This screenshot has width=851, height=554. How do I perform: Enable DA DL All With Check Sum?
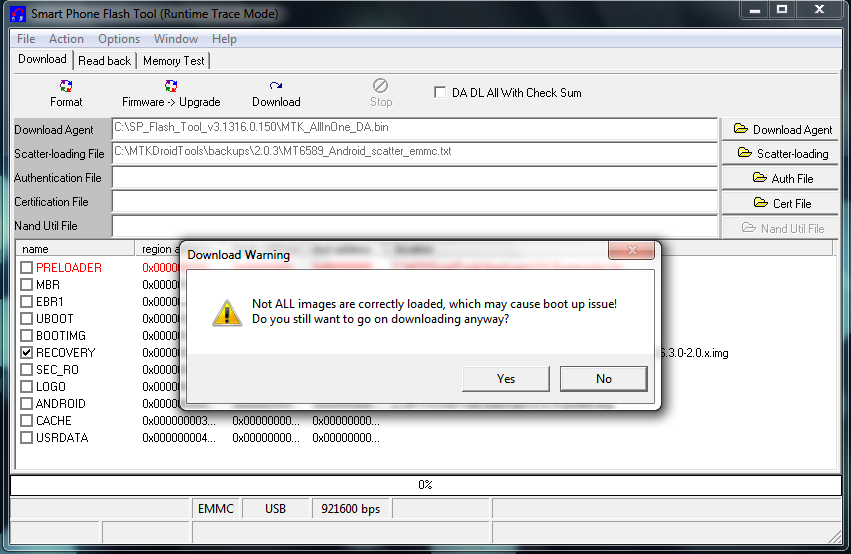coord(440,93)
